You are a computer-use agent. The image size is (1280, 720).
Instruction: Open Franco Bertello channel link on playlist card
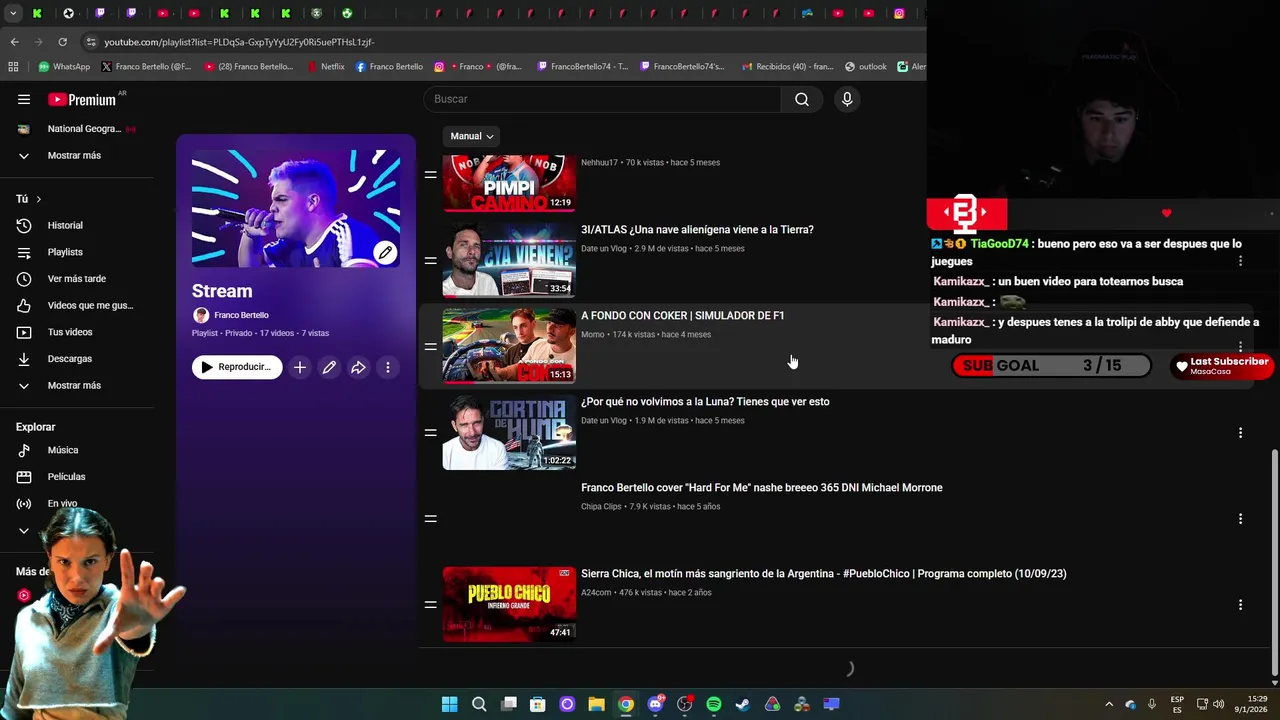click(241, 315)
